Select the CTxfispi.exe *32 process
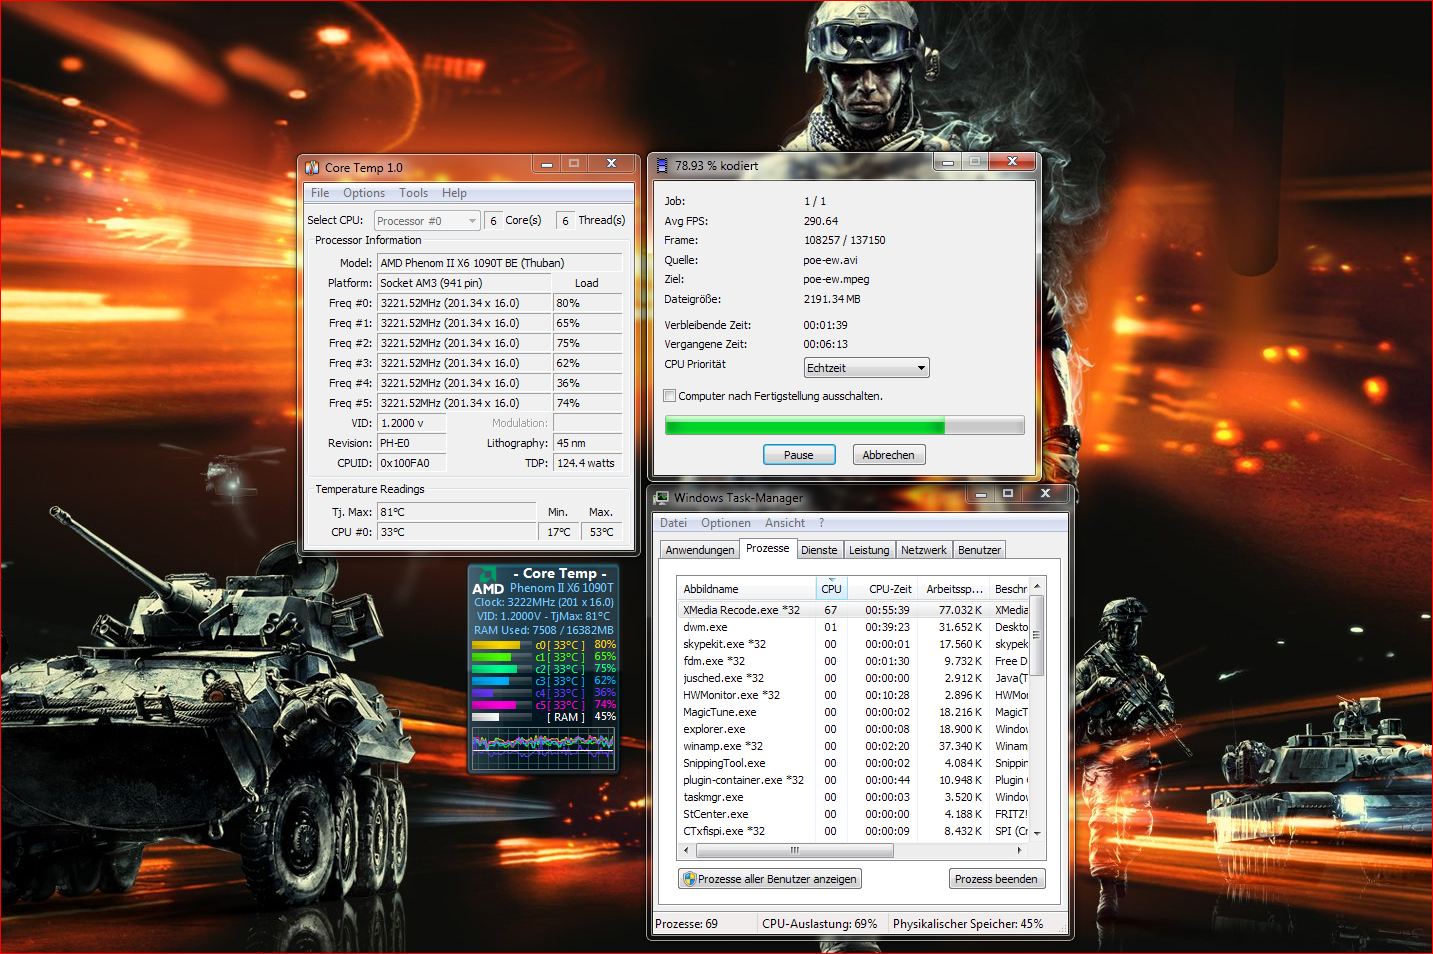1433x954 pixels. 853,831
